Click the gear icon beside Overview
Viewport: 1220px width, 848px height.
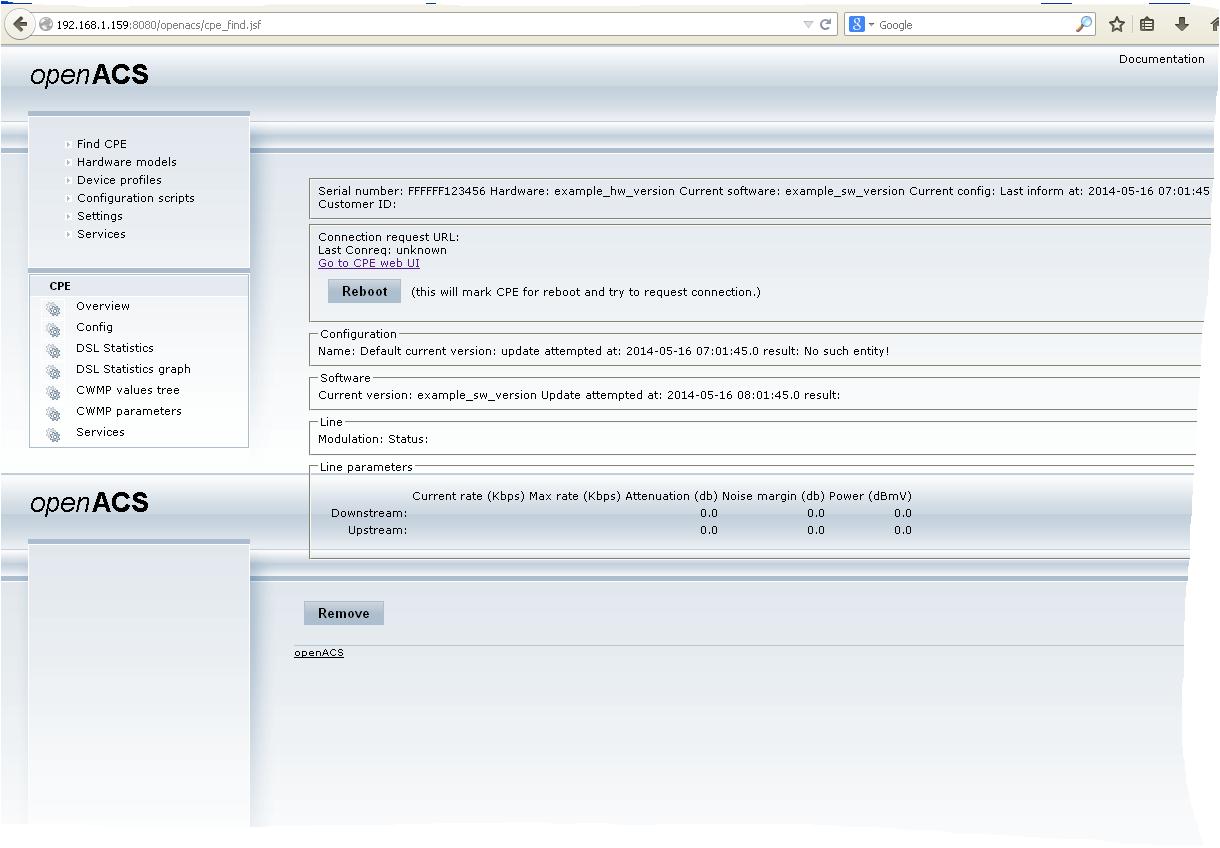pos(53,308)
